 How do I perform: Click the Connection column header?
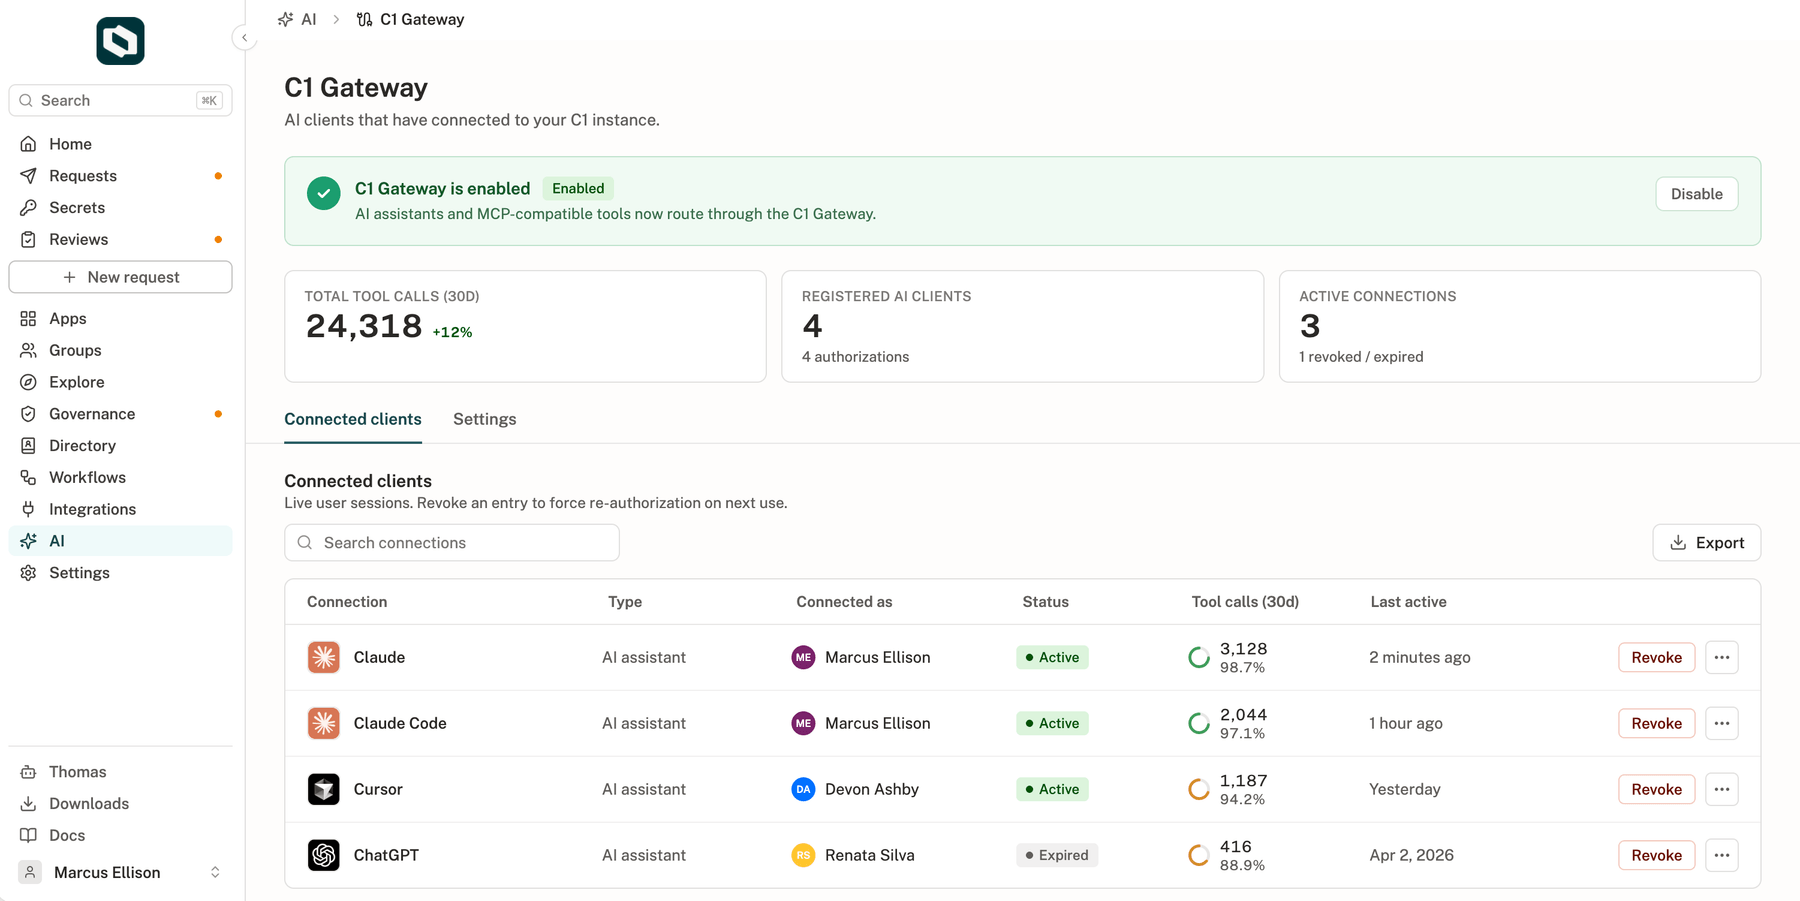pyautogui.click(x=347, y=602)
